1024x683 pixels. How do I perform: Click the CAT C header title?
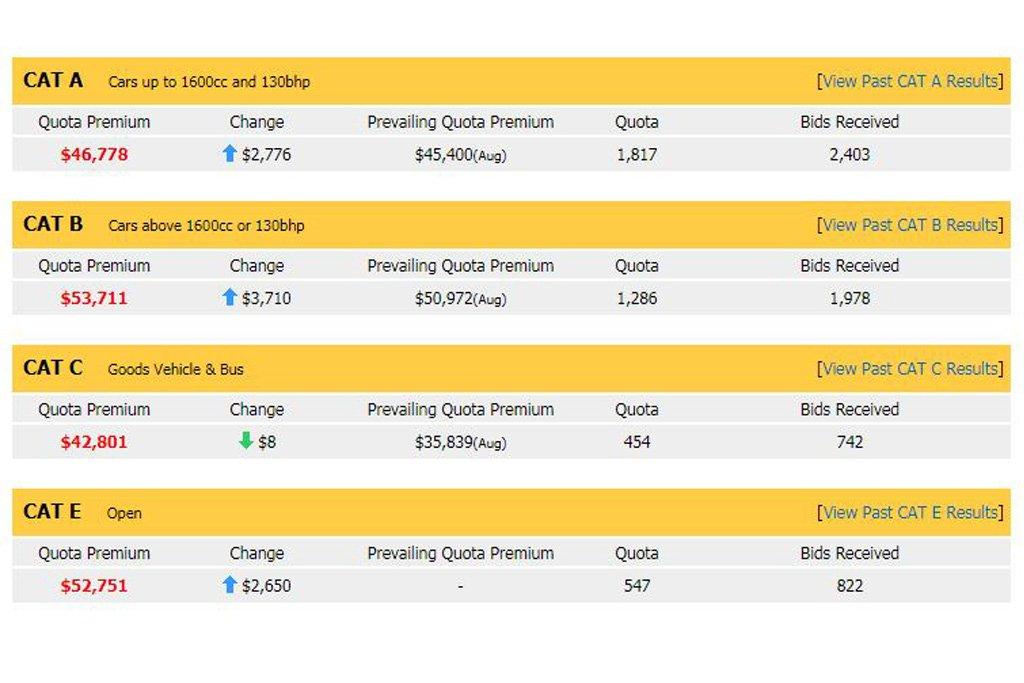(53, 368)
